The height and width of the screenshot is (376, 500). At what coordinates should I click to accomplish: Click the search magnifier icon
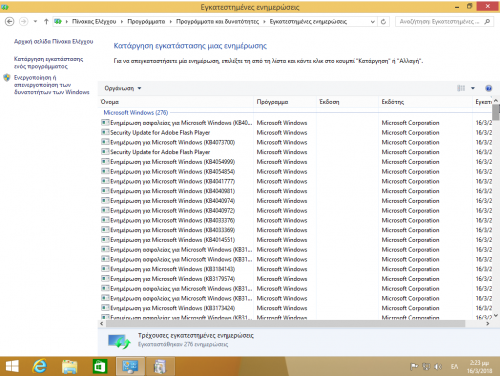pyautogui.click(x=487, y=22)
